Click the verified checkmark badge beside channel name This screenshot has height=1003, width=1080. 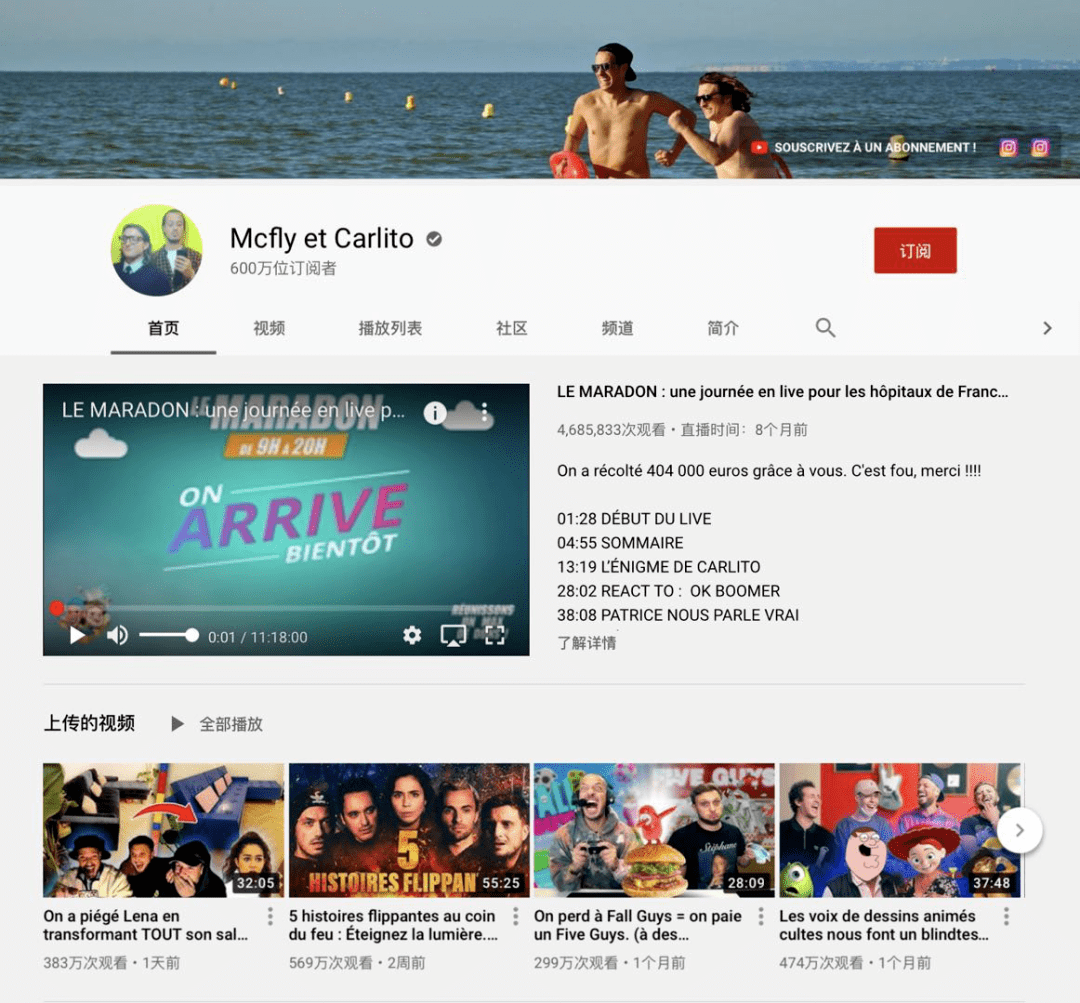click(x=434, y=239)
